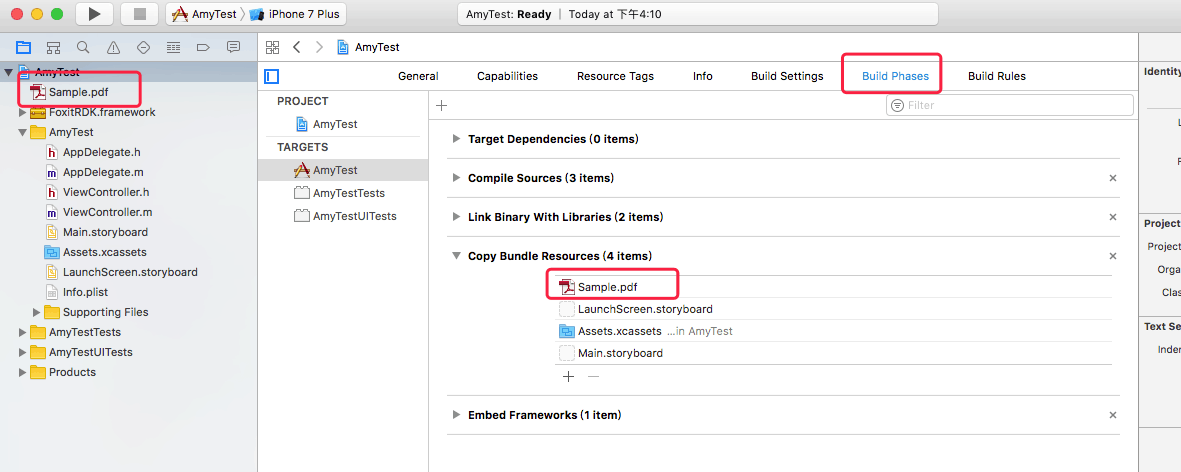Choose the iPhone 7 Plus destination
The height and width of the screenshot is (472, 1181).
point(294,14)
